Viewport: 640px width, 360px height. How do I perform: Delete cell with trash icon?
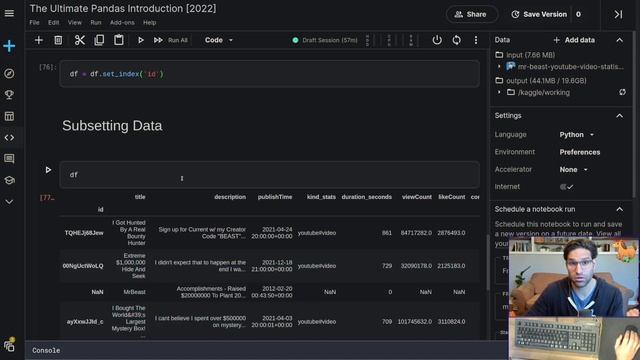click(58, 40)
